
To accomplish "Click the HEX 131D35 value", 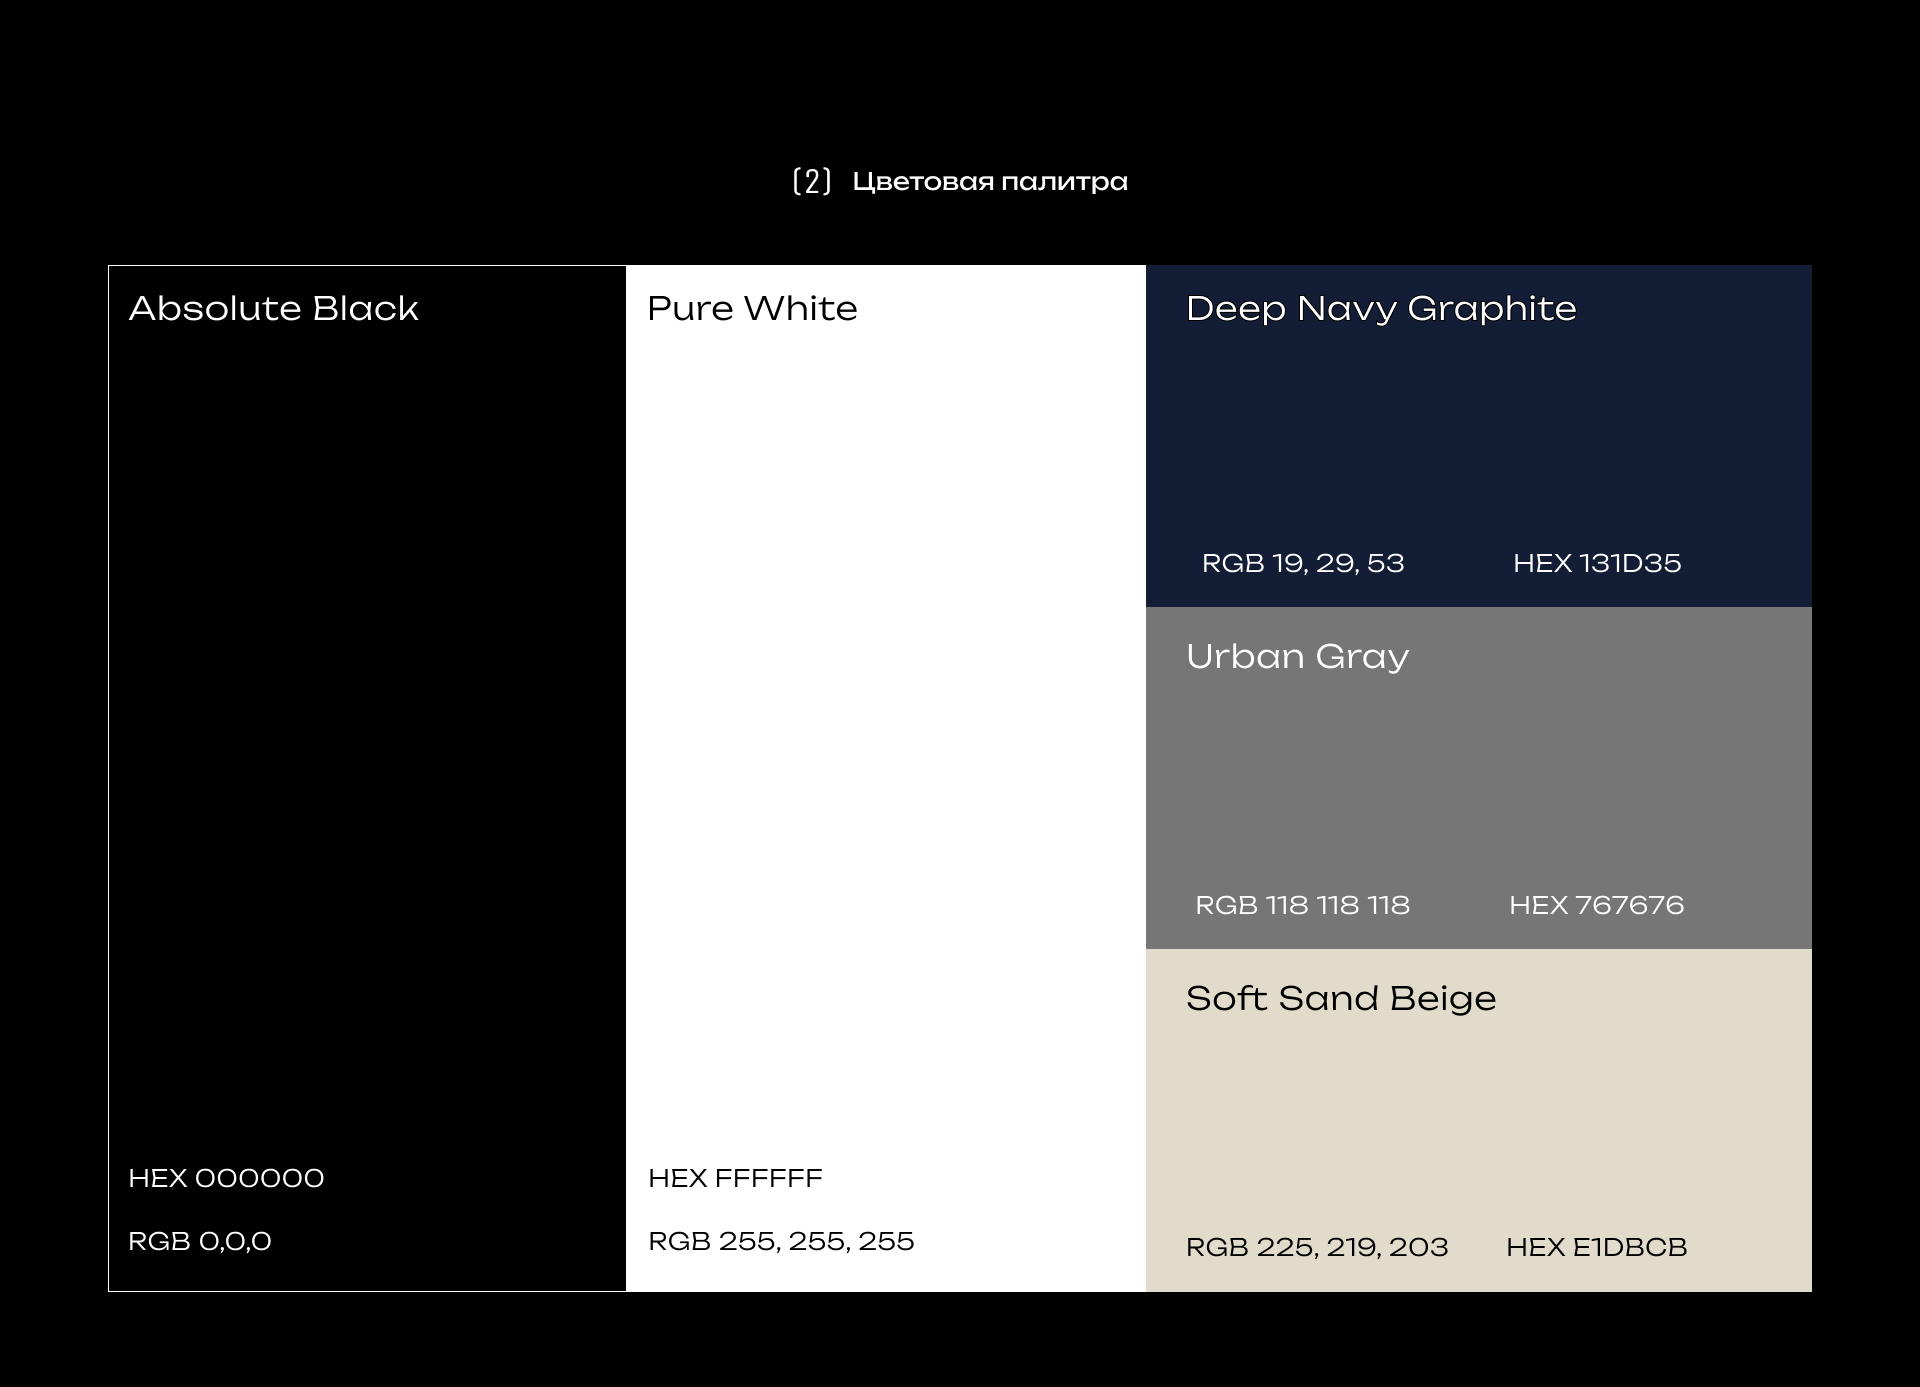I will pos(1597,563).
